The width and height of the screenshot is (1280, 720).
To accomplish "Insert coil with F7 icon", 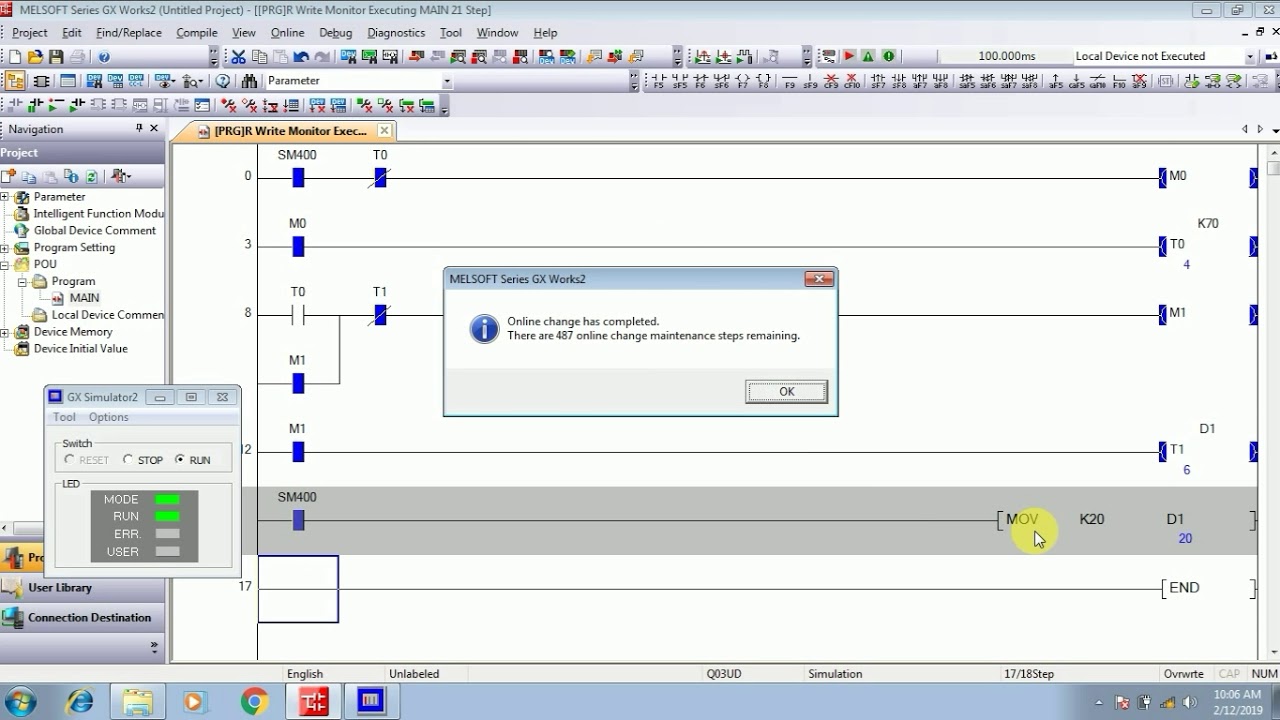I will click(743, 81).
